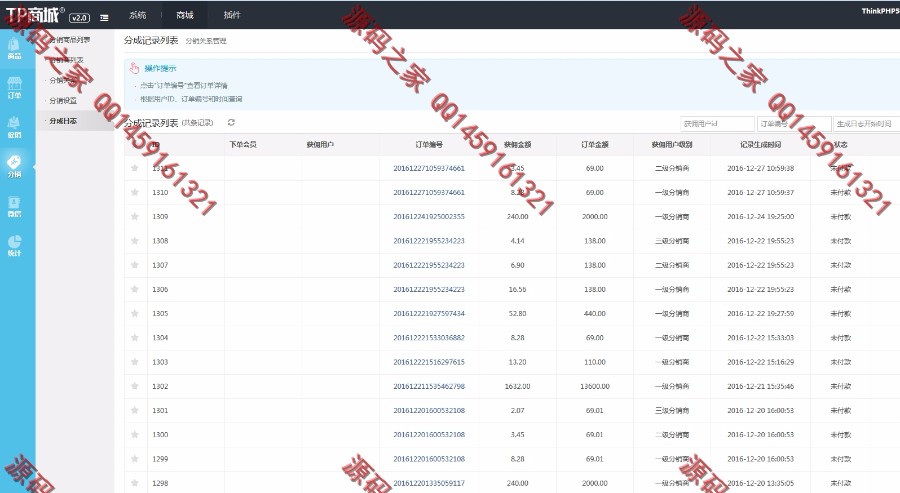The image size is (900, 493).
Task: Click the TP商城 logo
Action: [34, 15]
